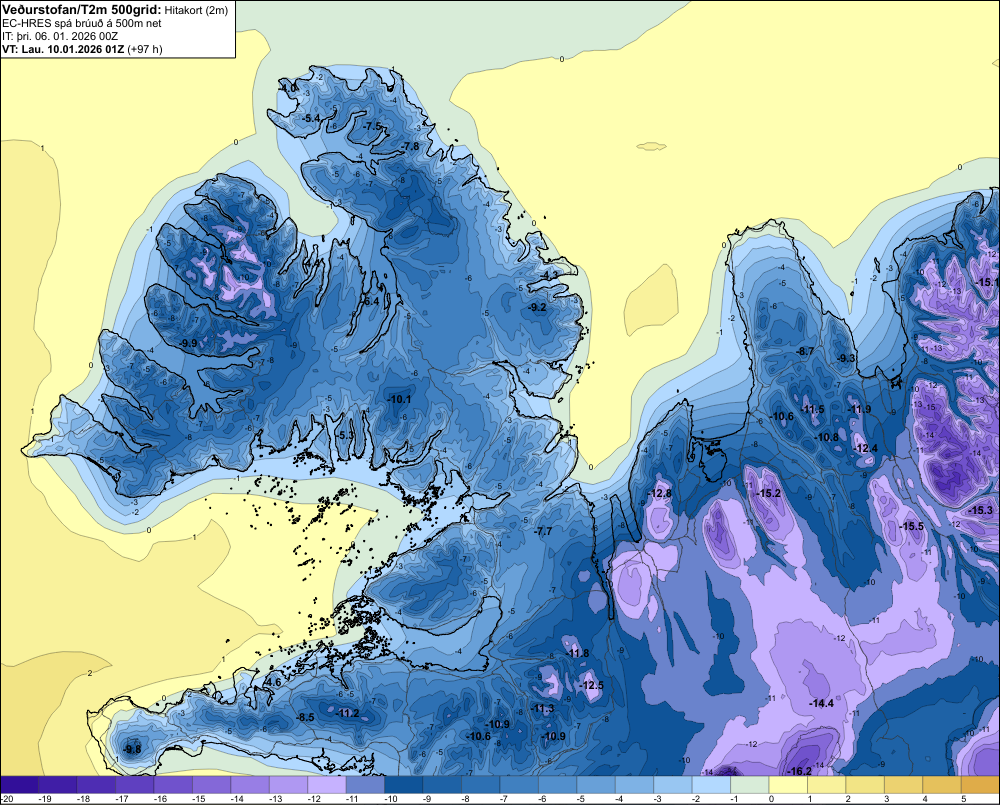Click the temperature value -9.2 on the map
1000x805 pixels.
pyautogui.click(x=537, y=307)
